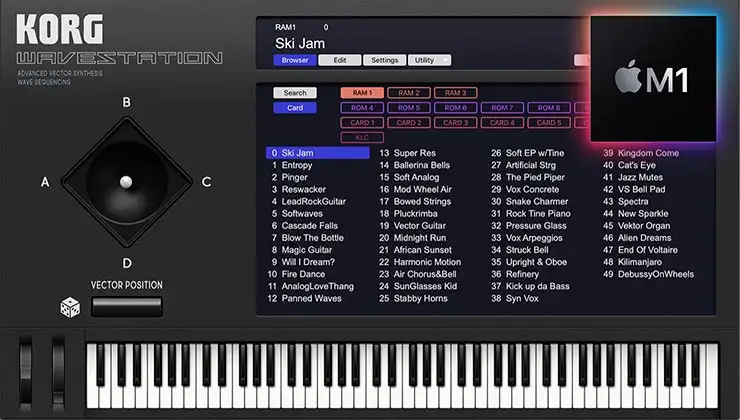Image resolution: width=740 pixels, height=420 pixels.
Task: Select preset 13 Super Res
Action: [408, 153]
